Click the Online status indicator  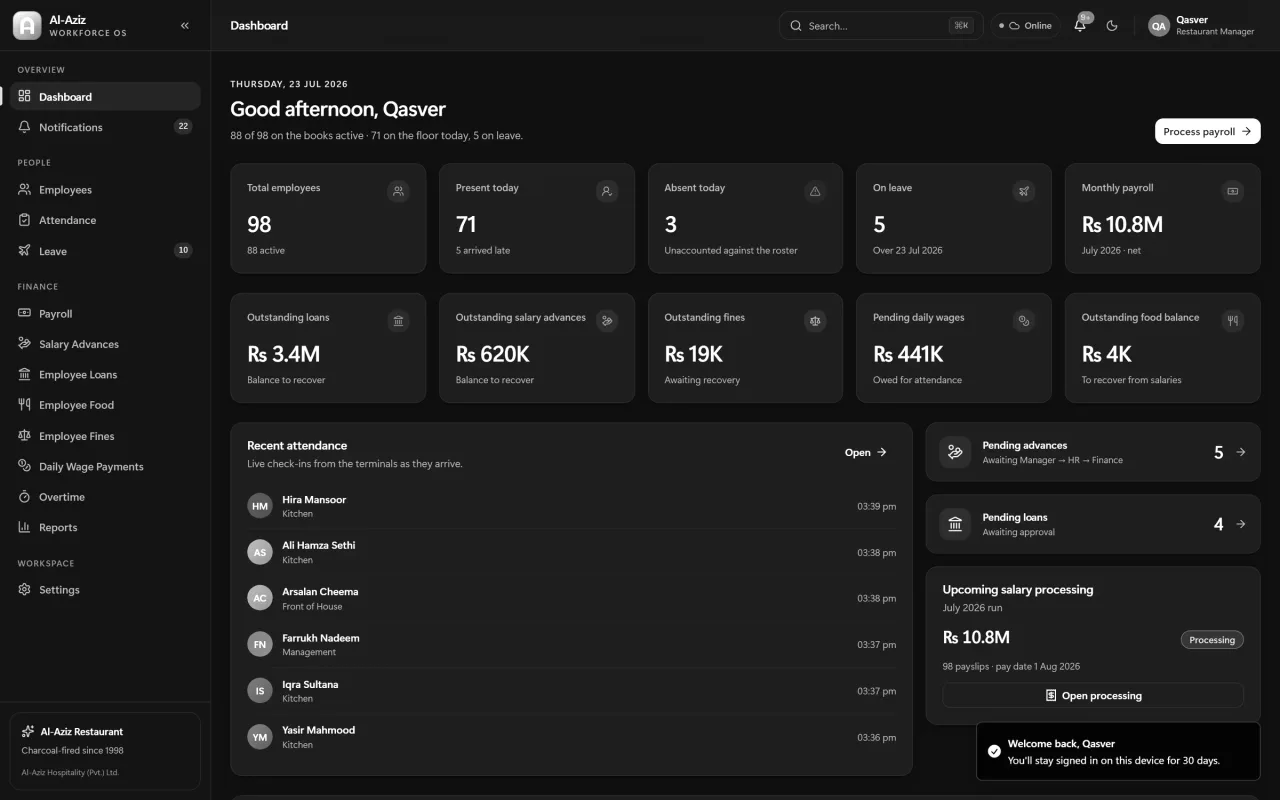tap(1026, 26)
